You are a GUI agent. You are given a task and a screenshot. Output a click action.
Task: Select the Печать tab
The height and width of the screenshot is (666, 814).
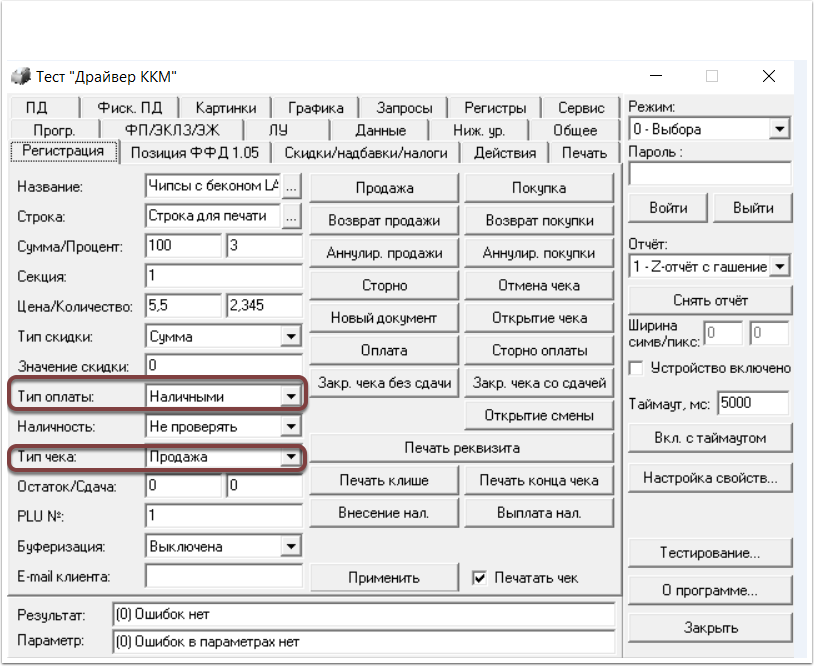[x=584, y=153]
